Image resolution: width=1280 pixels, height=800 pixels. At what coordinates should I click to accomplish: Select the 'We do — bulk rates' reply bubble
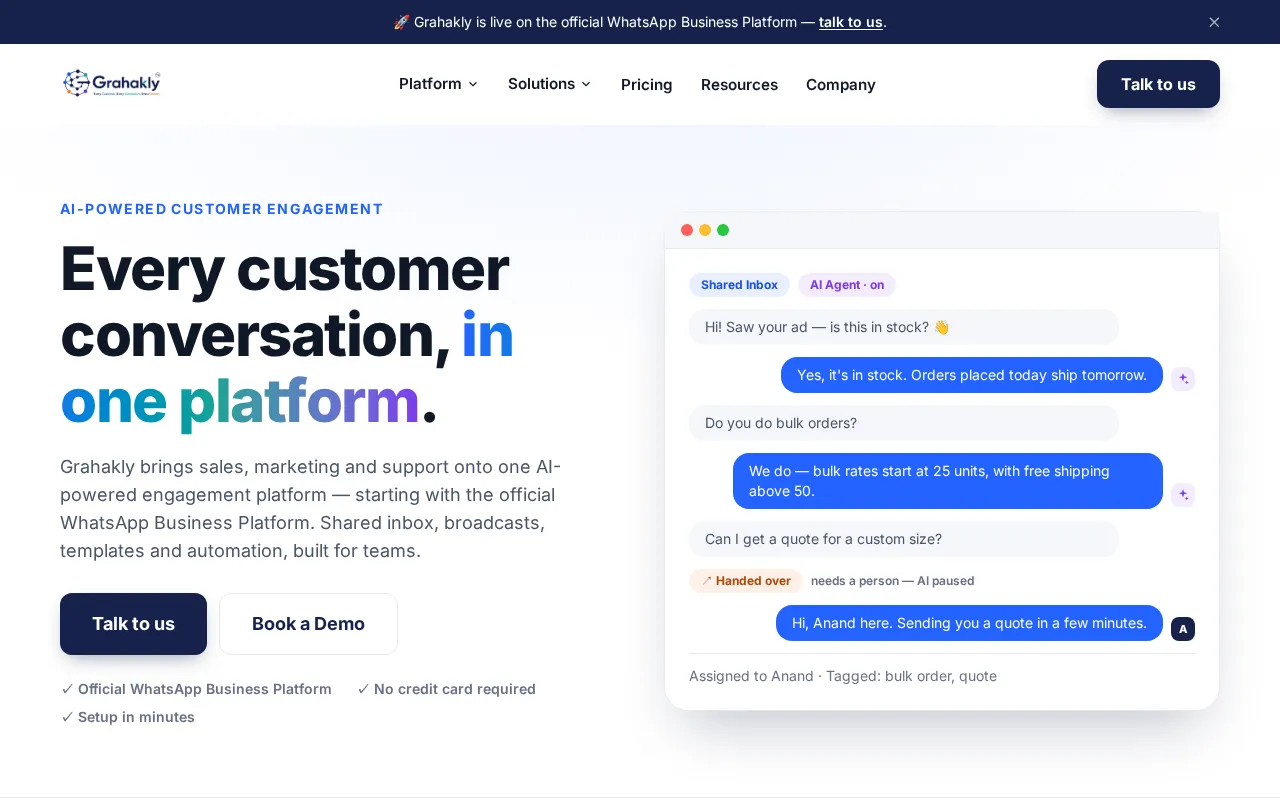(948, 481)
